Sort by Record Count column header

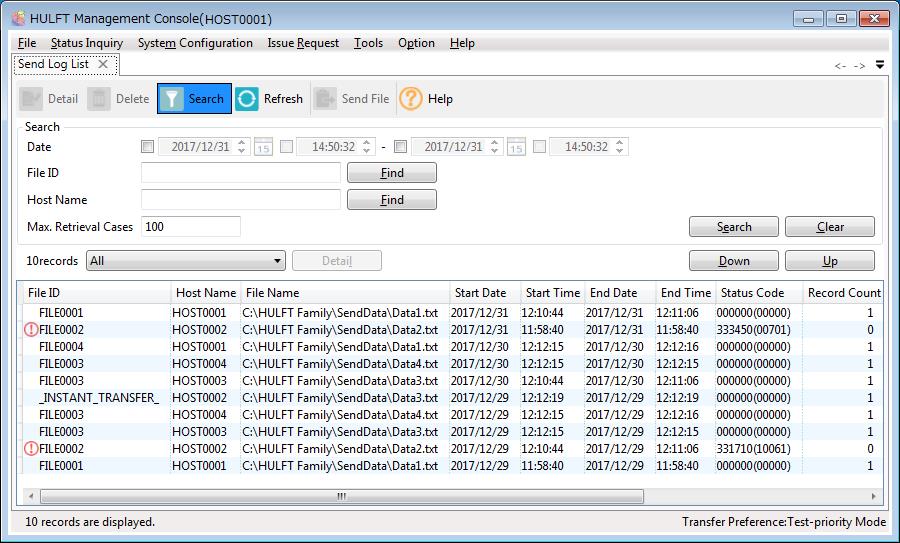[x=843, y=293]
